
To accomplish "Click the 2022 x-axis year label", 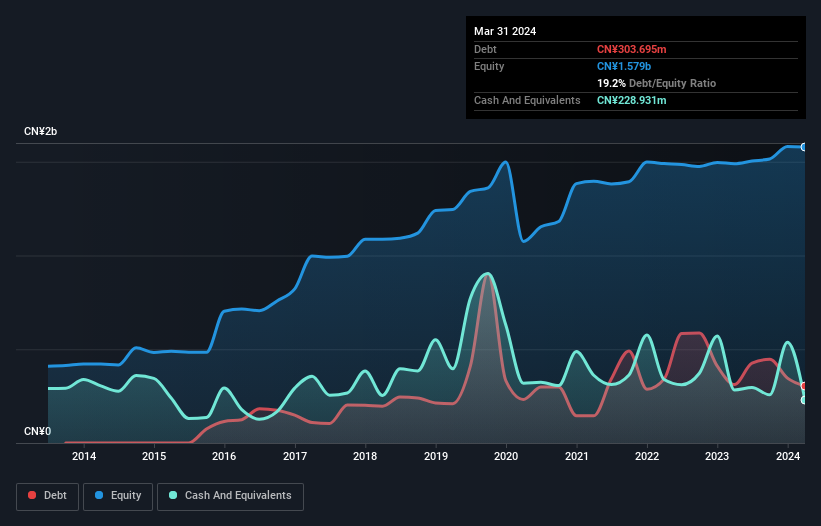I will [x=647, y=457].
